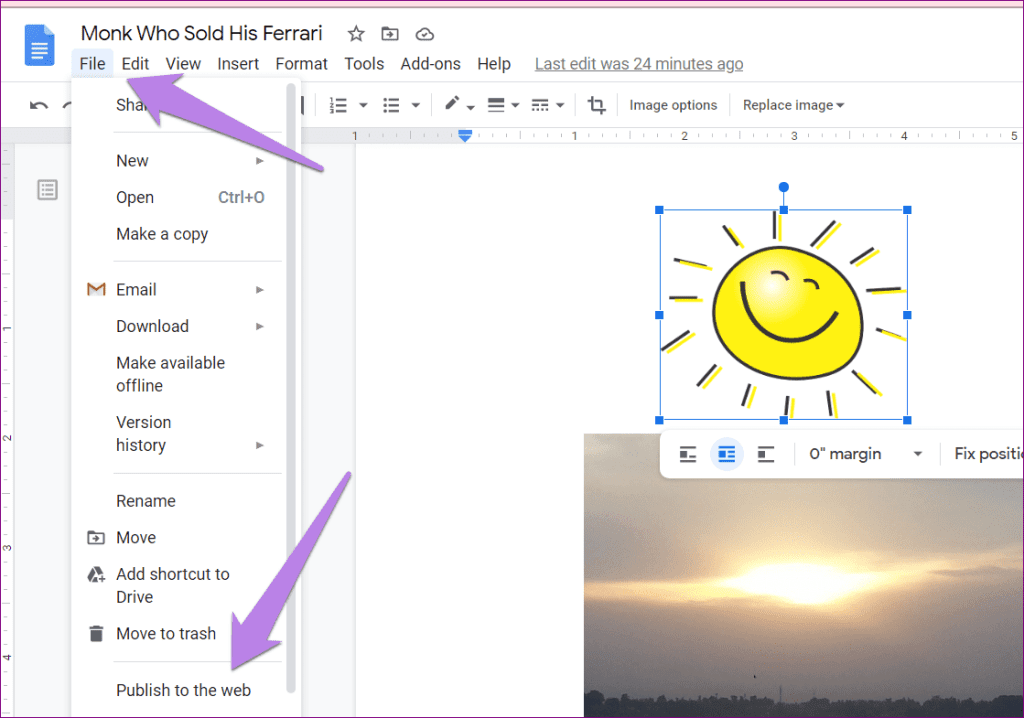
Task: Click the Move document folder icon
Action: pyautogui.click(x=389, y=33)
